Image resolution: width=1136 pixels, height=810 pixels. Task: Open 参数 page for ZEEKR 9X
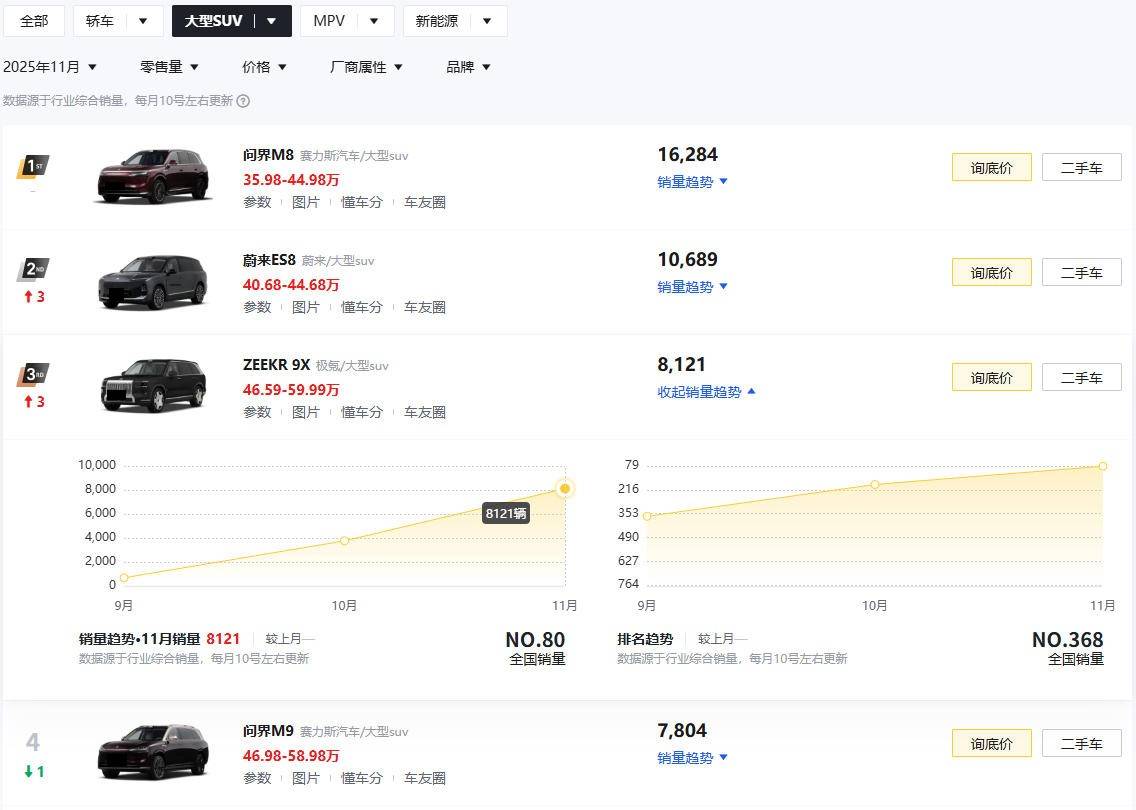pyautogui.click(x=257, y=412)
